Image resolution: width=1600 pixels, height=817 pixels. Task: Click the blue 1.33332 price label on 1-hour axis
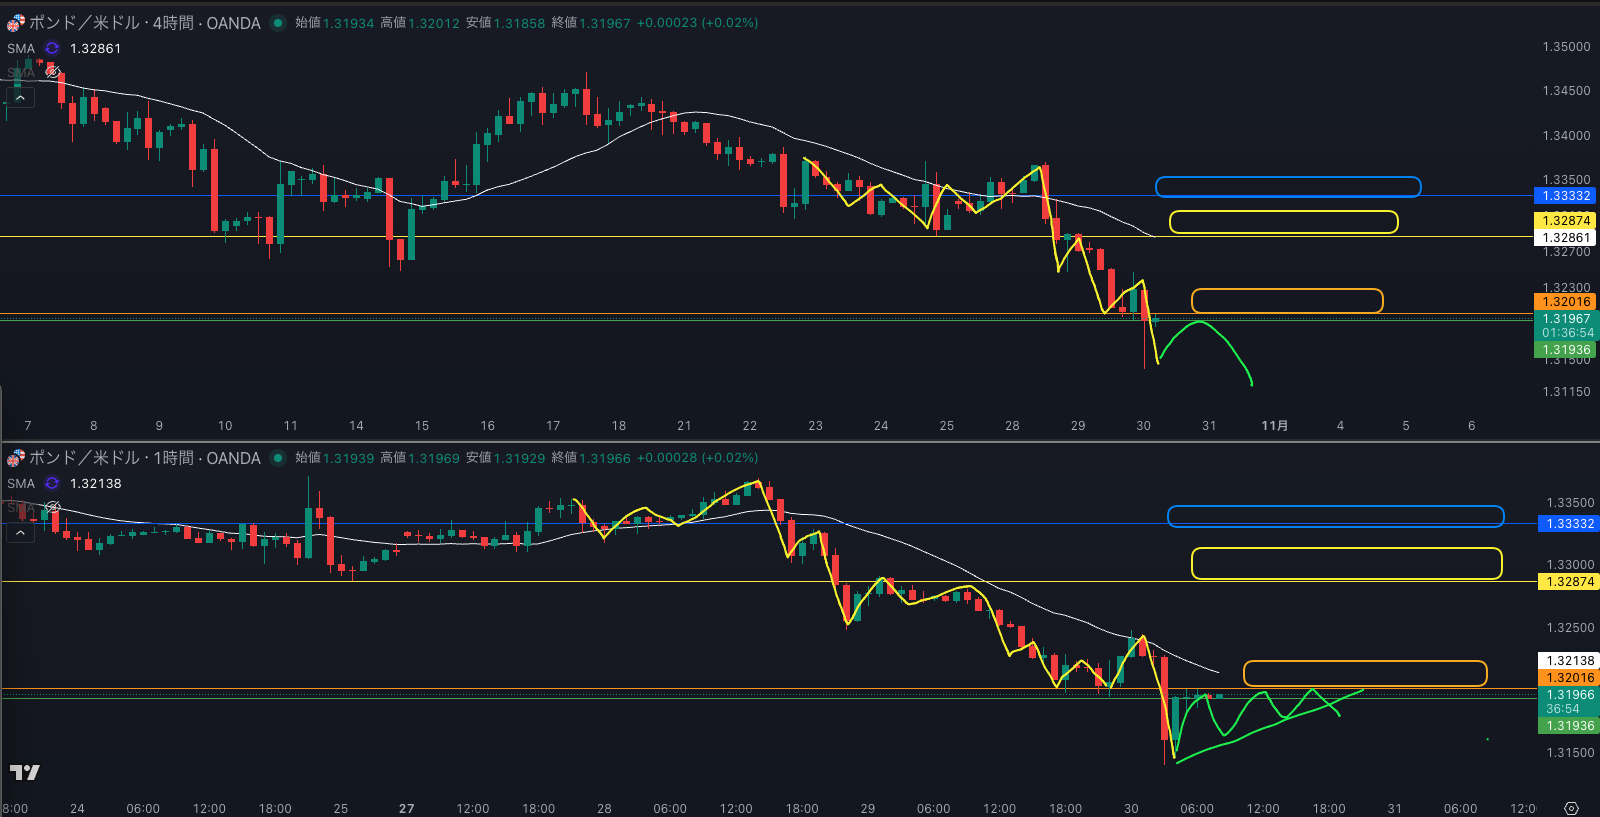(1569, 524)
